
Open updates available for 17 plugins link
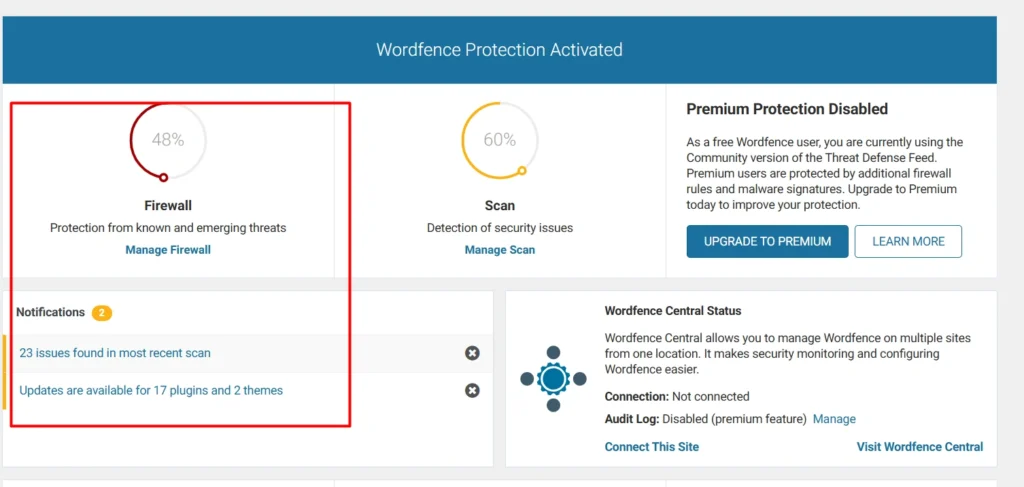point(151,390)
